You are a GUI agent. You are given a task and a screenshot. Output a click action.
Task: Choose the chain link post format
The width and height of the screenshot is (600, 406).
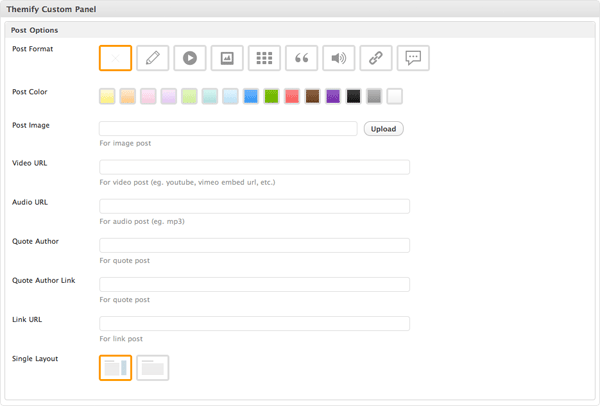pyautogui.click(x=376, y=58)
